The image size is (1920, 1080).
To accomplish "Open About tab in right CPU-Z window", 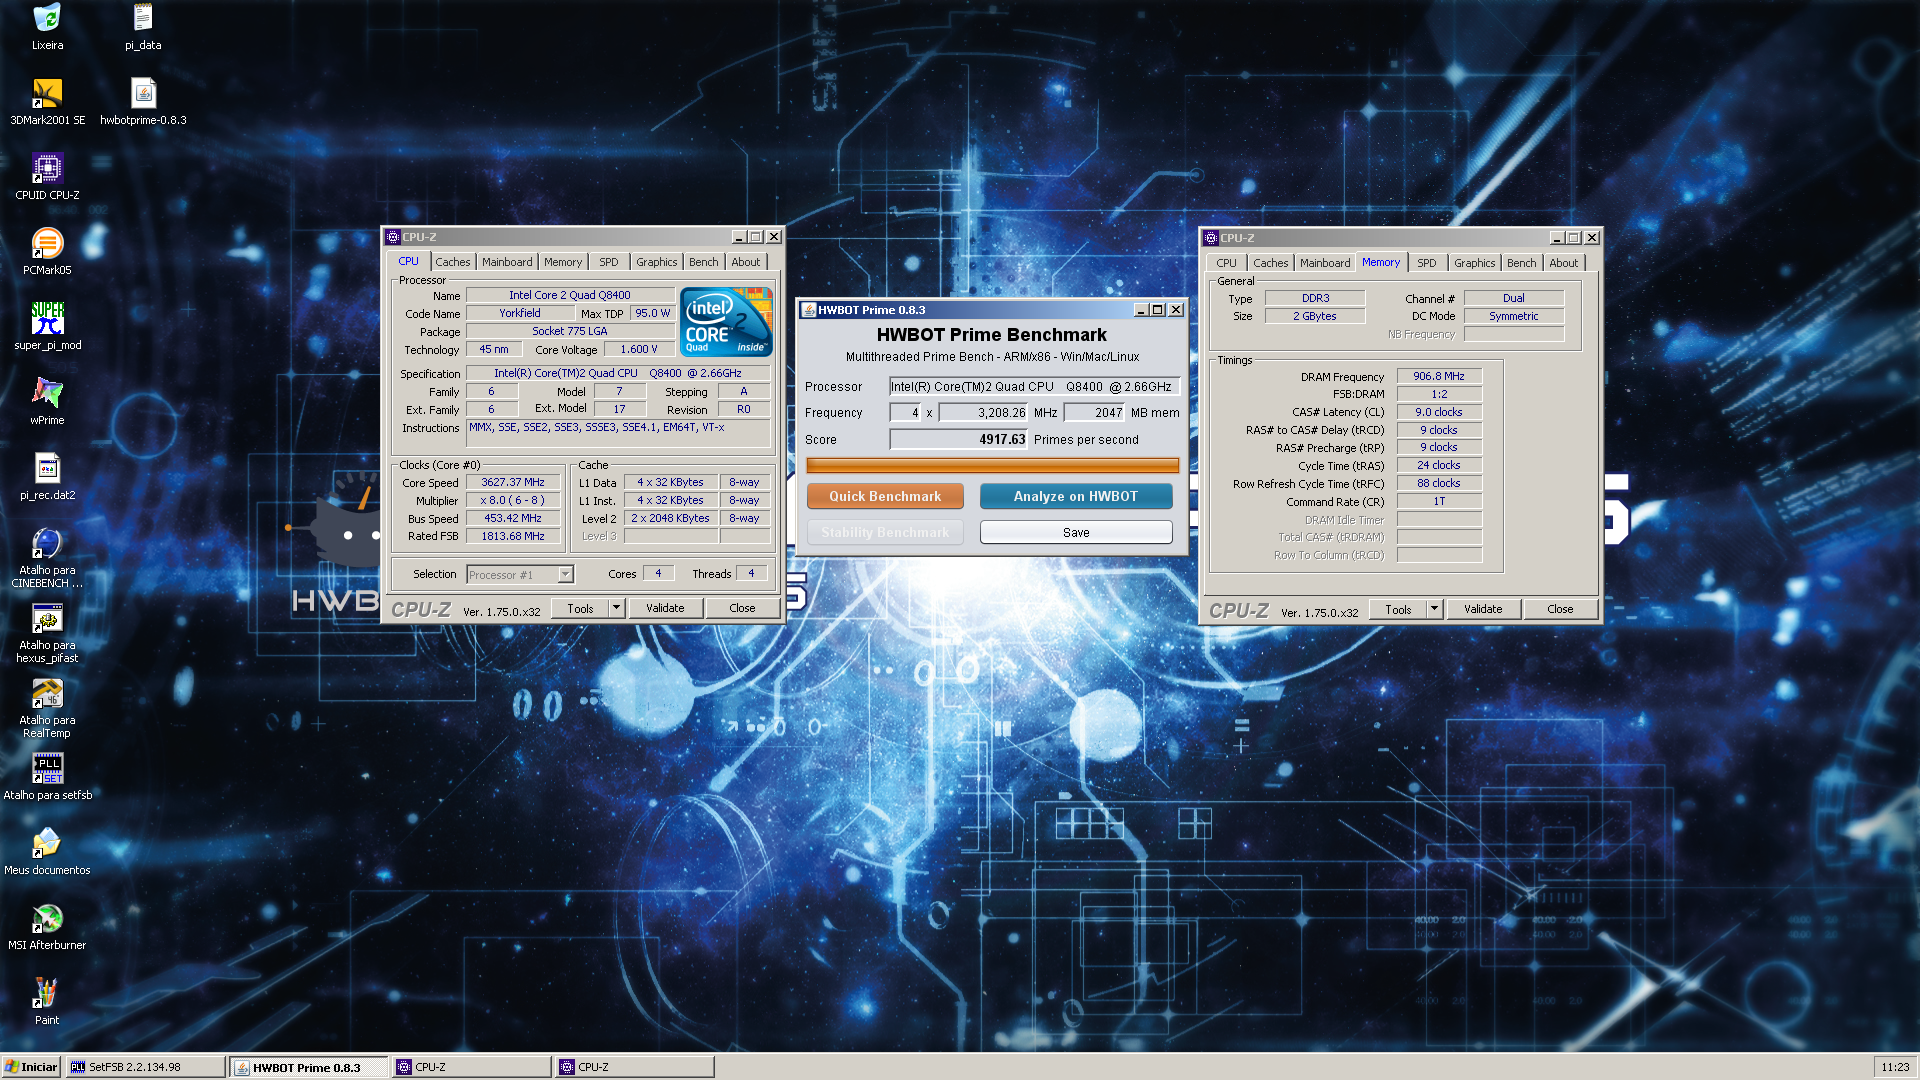I will coord(1564,263).
